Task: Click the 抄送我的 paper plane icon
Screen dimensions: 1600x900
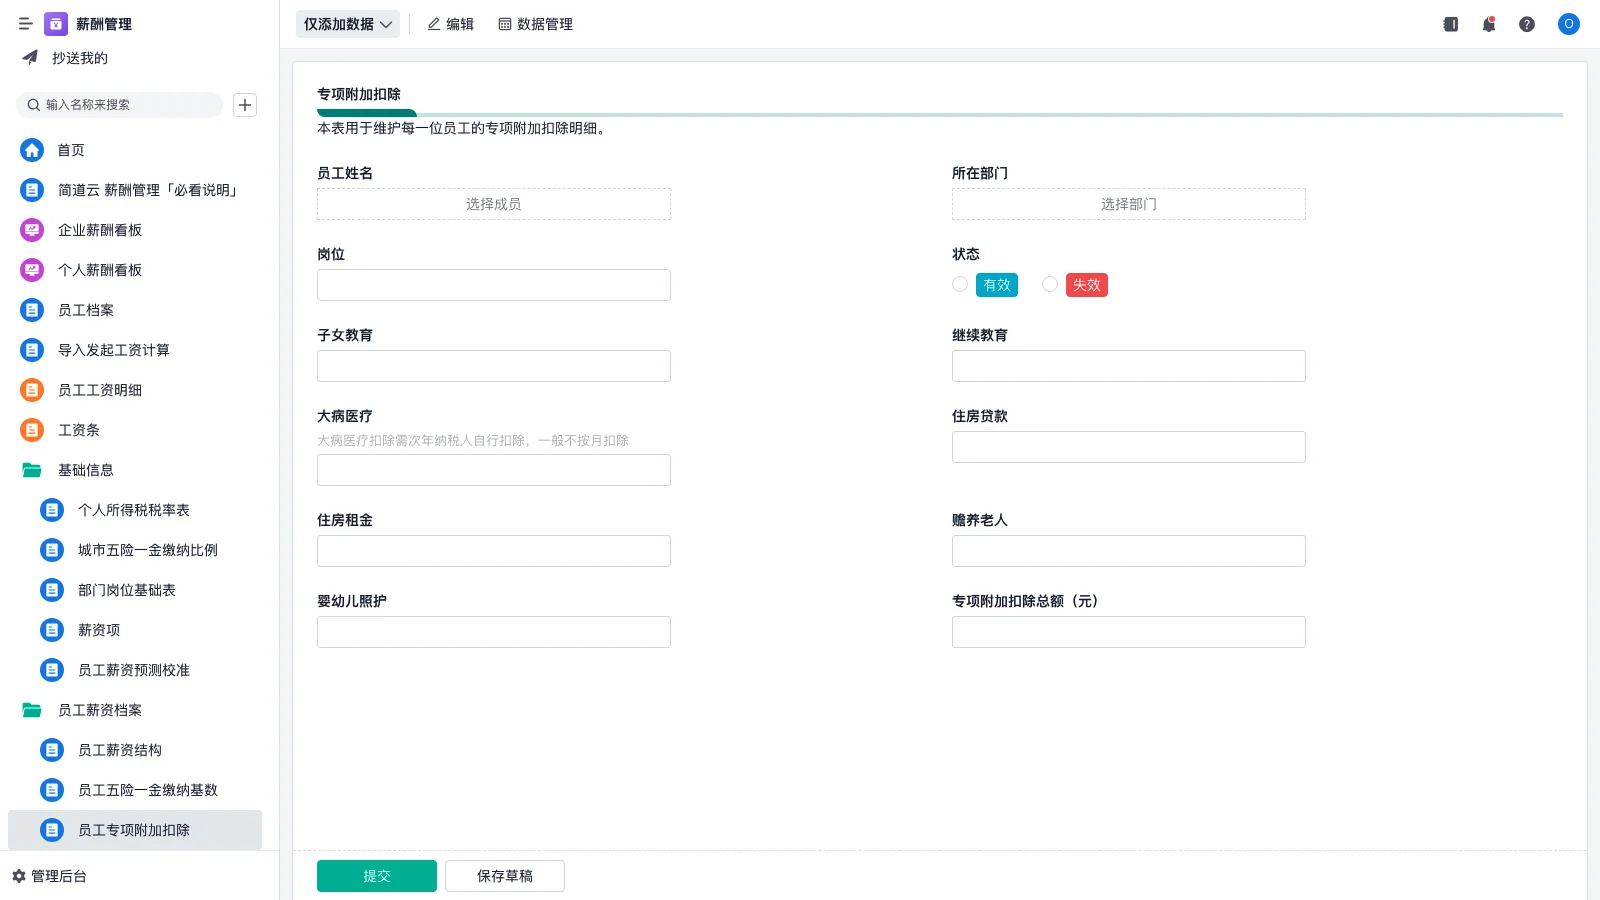Action: click(x=28, y=57)
